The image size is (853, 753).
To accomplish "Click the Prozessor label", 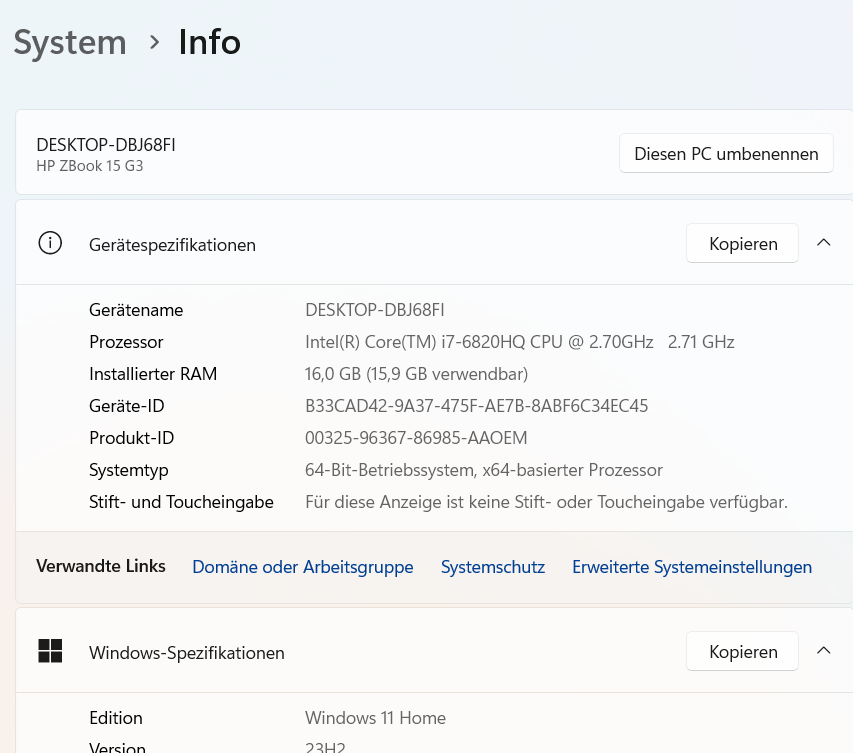I will tap(126, 342).
